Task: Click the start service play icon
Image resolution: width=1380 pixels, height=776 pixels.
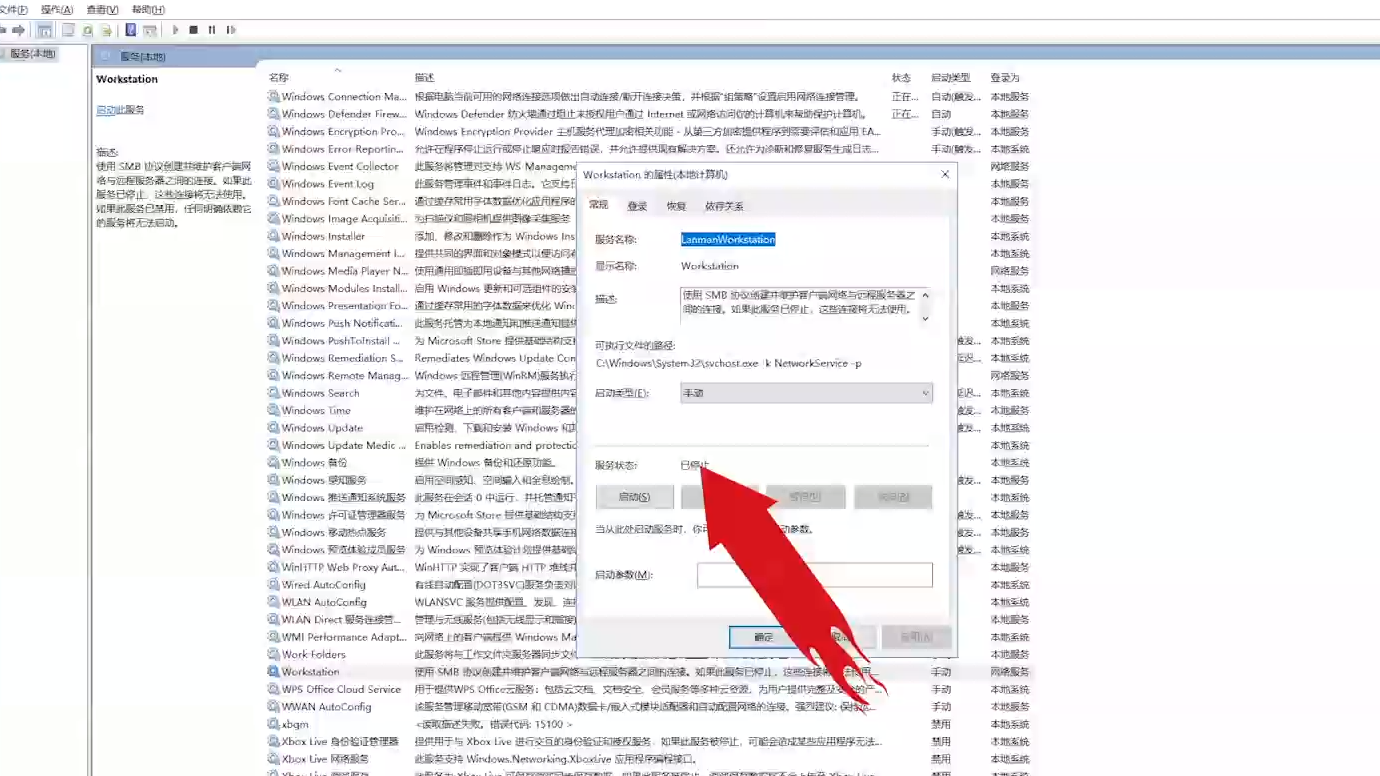Action: click(x=175, y=30)
